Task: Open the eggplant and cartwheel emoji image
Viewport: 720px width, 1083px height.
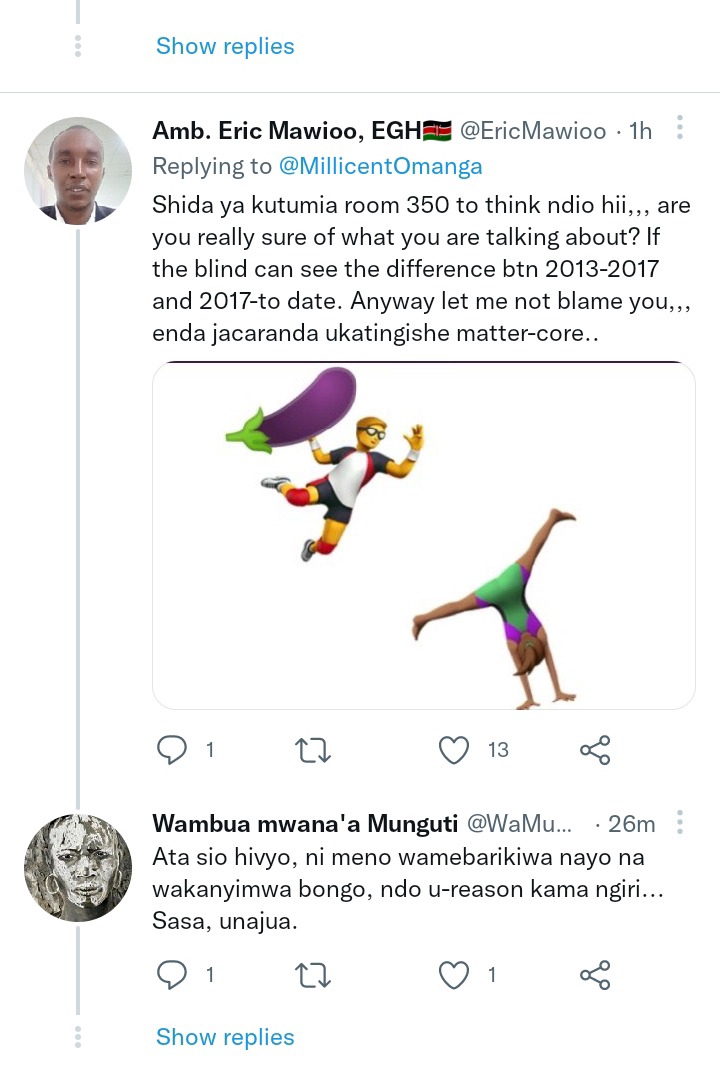Action: [x=424, y=535]
